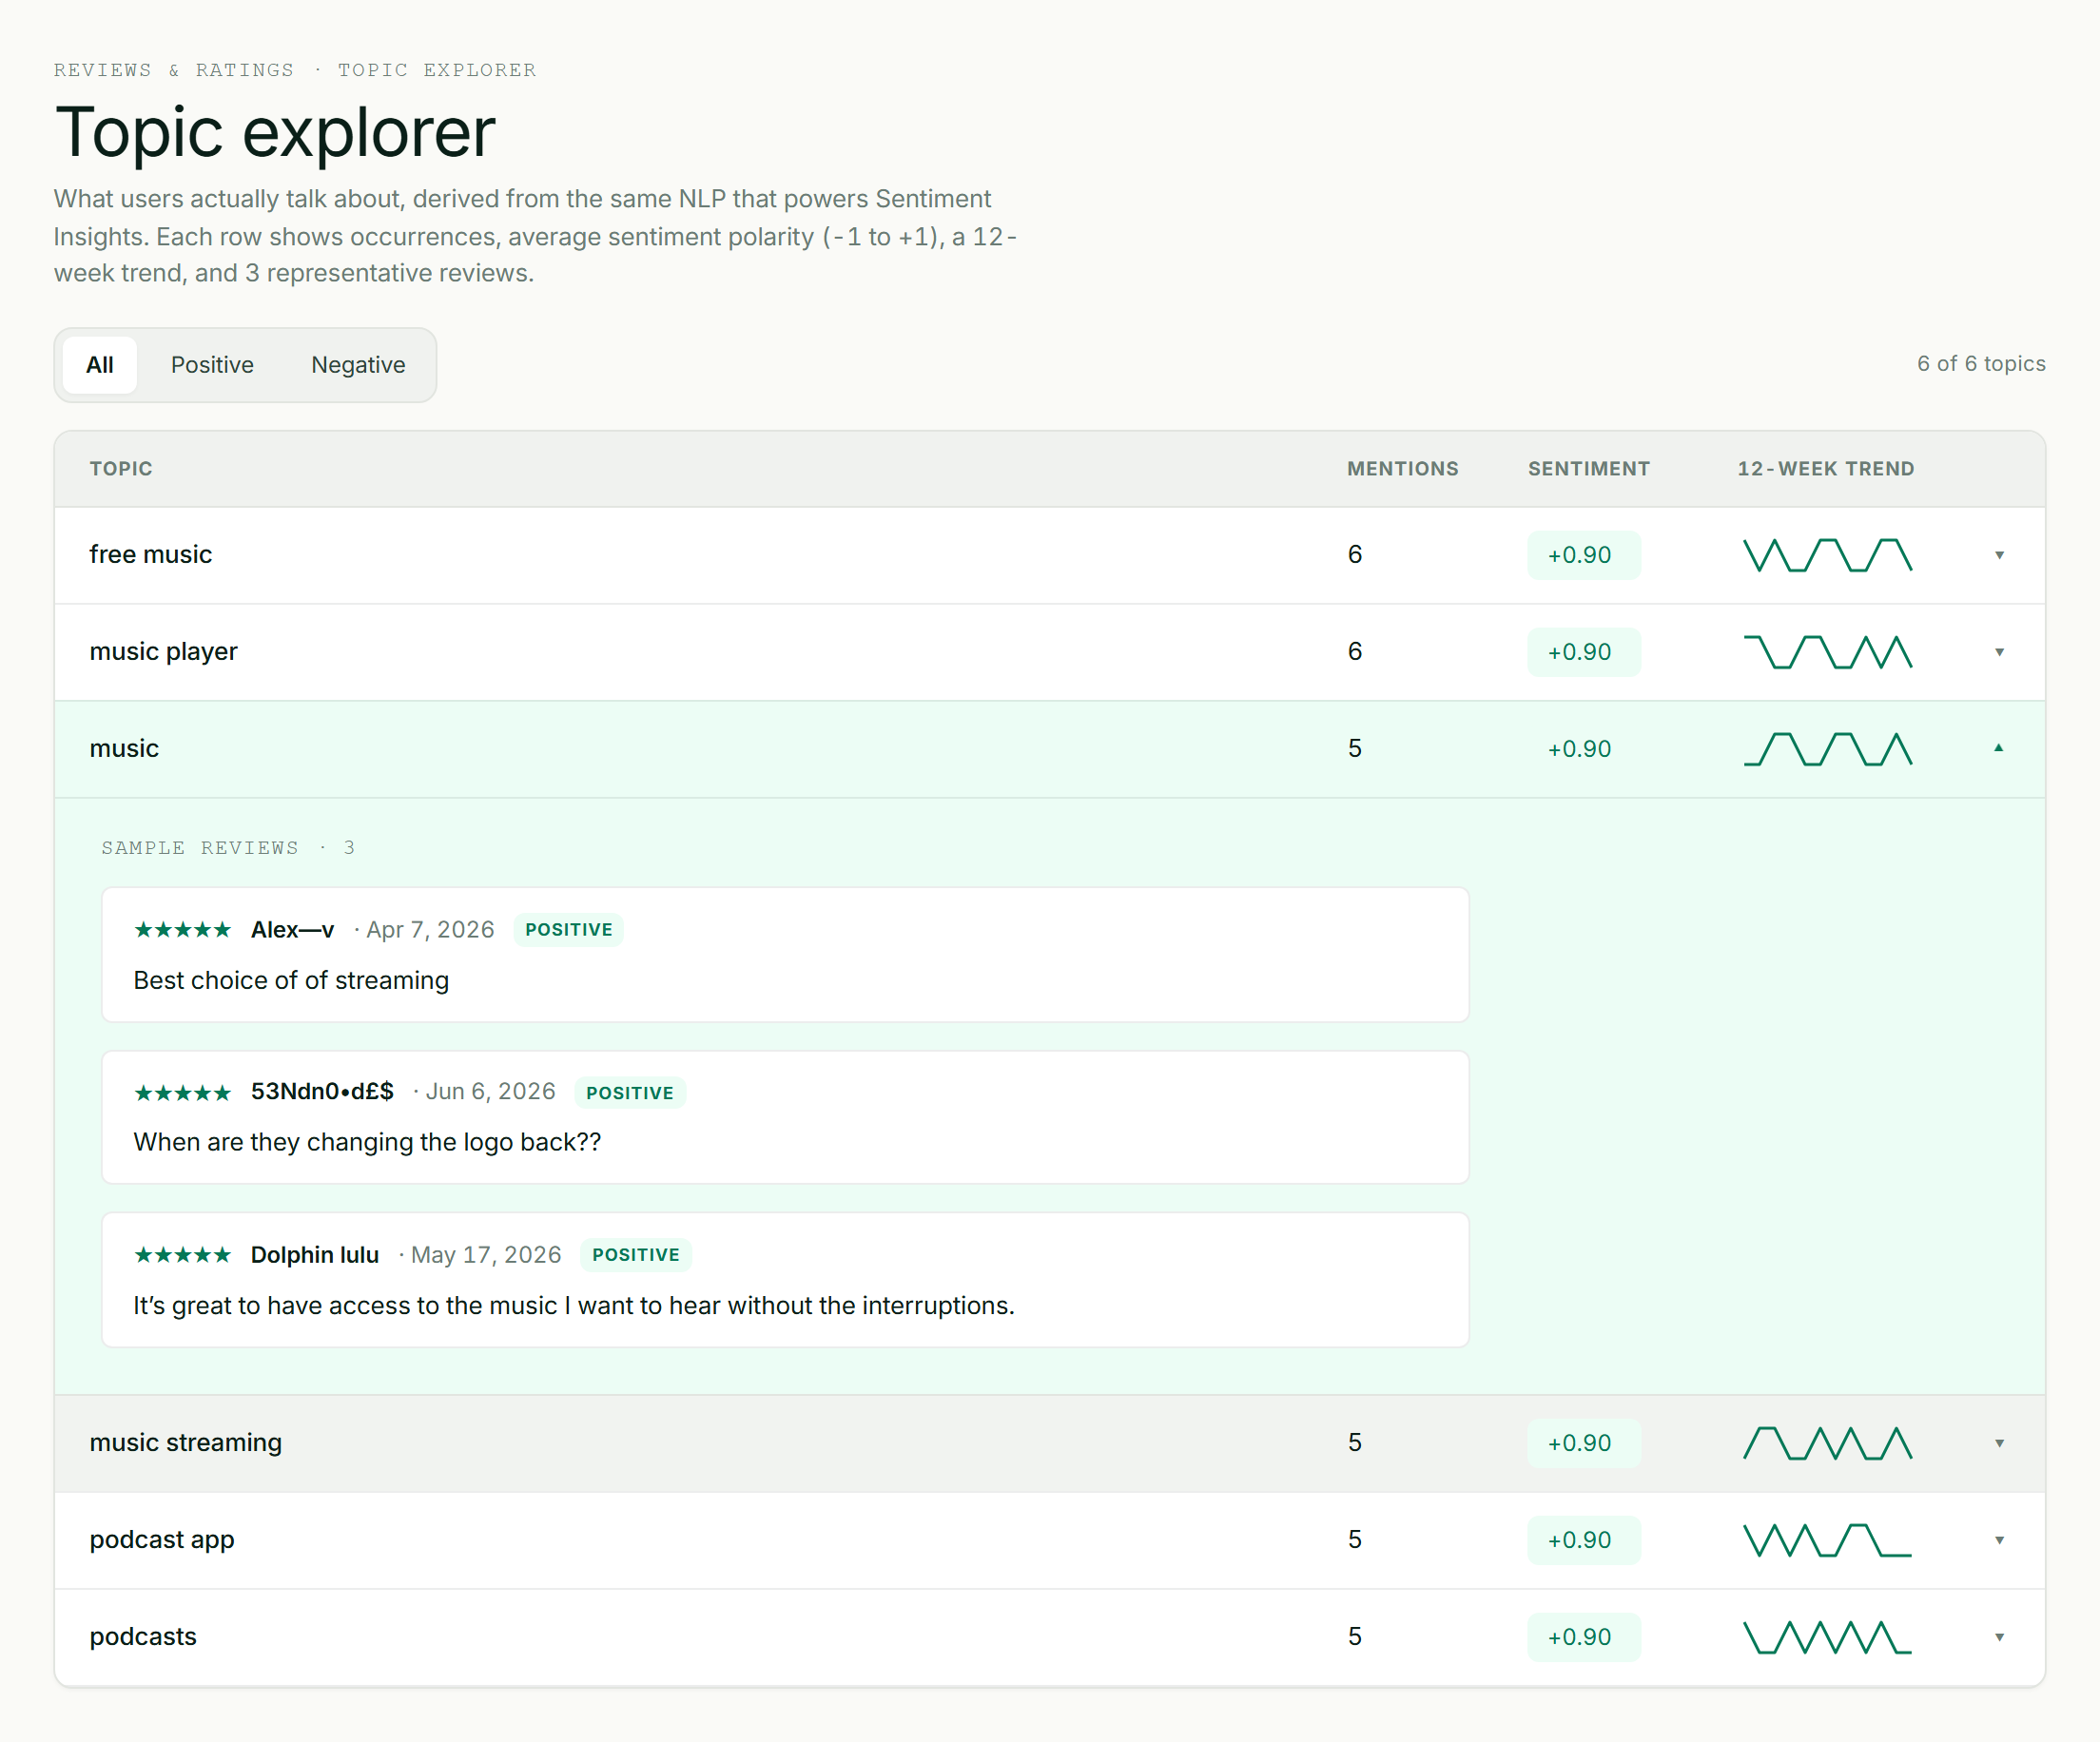
Task: Click the Mentions column header
Action: pyautogui.click(x=1402, y=468)
